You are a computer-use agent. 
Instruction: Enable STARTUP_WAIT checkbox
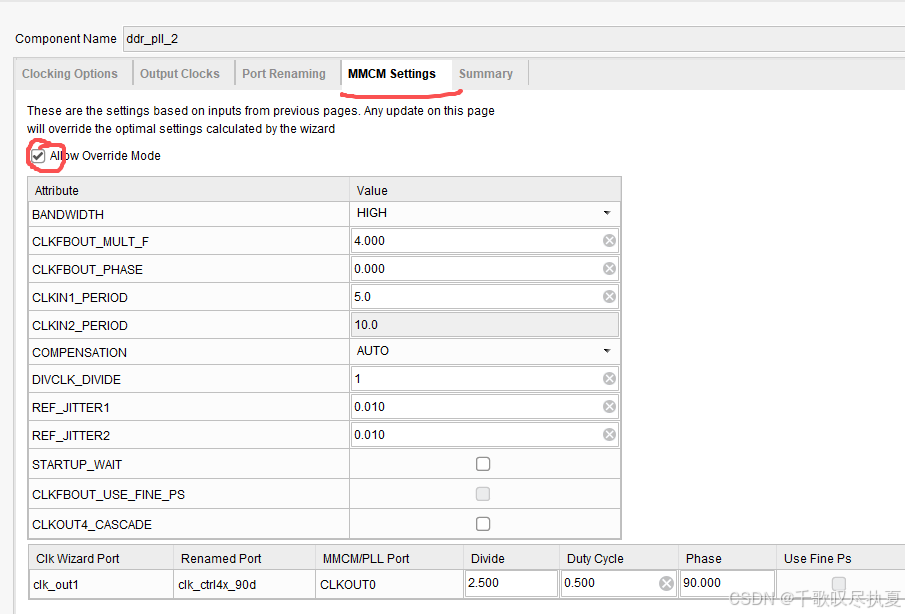[x=483, y=464]
